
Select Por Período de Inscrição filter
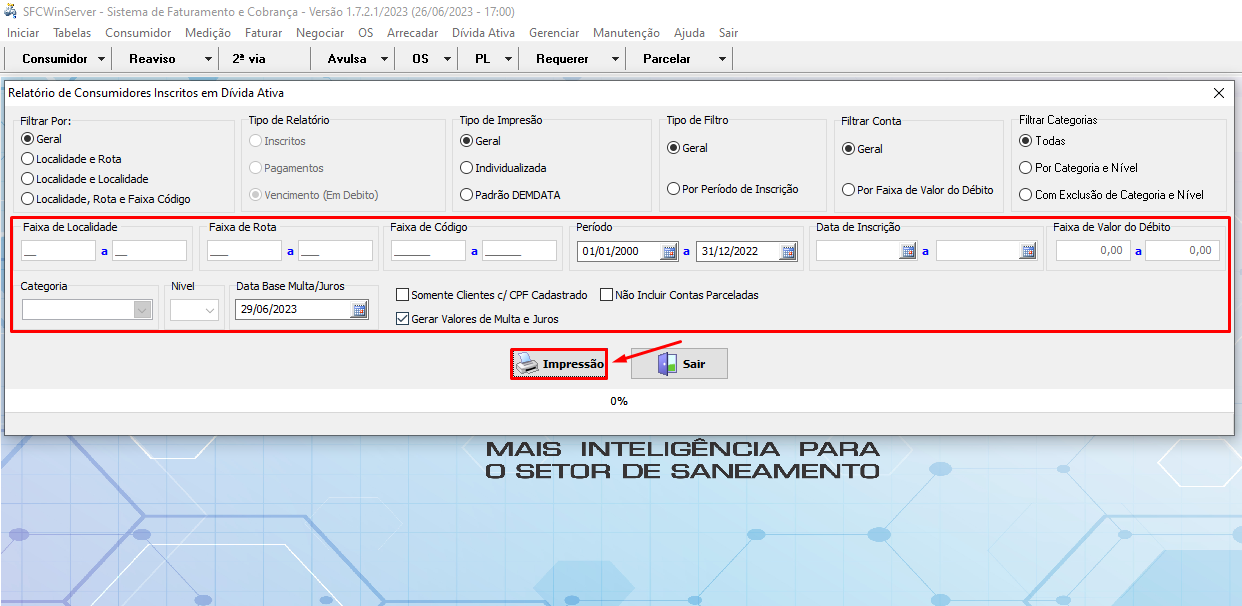click(x=673, y=189)
